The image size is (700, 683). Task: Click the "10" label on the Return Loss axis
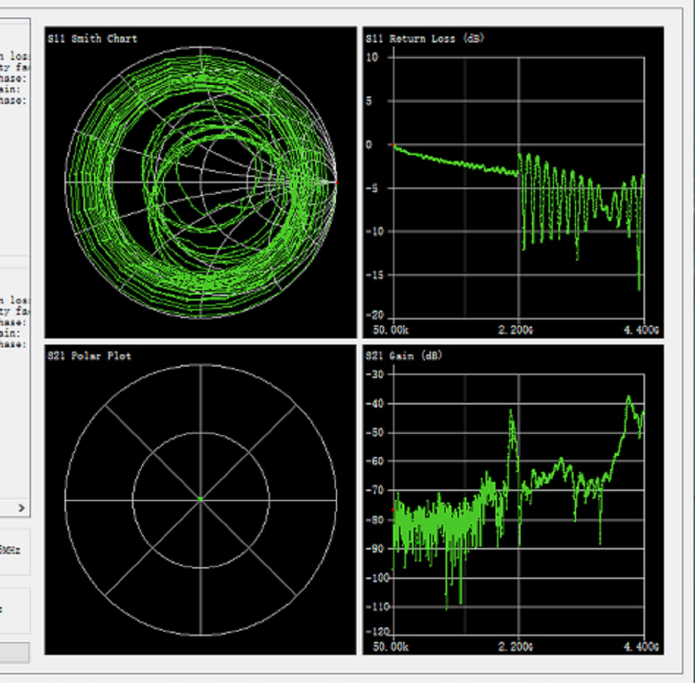(372, 57)
